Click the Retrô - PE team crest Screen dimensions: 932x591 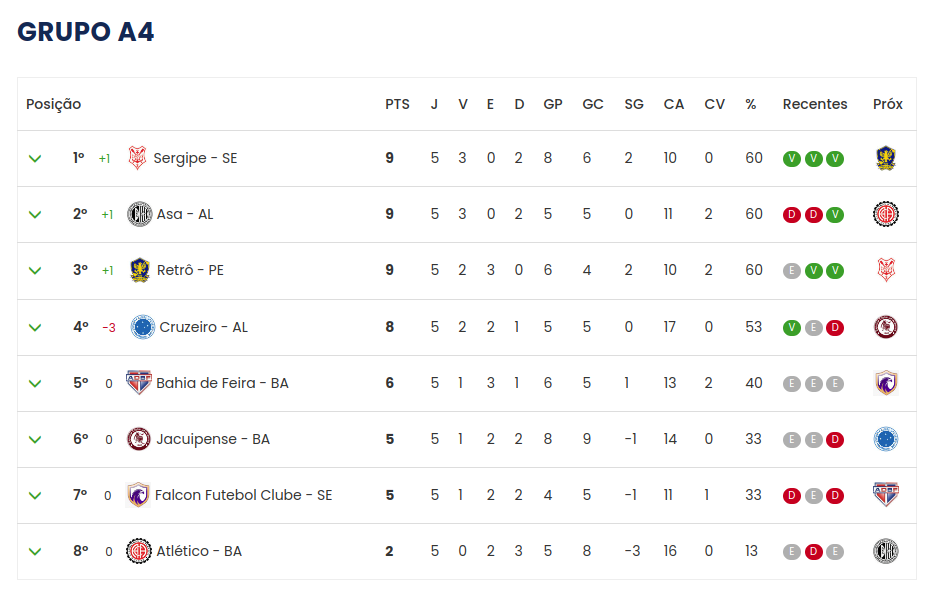(x=140, y=270)
